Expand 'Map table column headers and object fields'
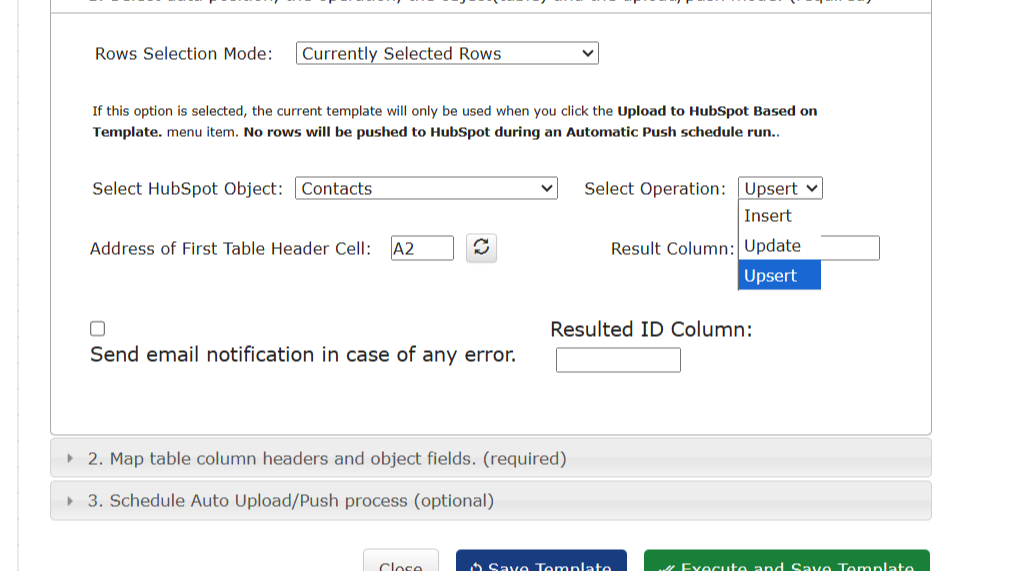The height and width of the screenshot is (571, 1016). click(x=327, y=459)
